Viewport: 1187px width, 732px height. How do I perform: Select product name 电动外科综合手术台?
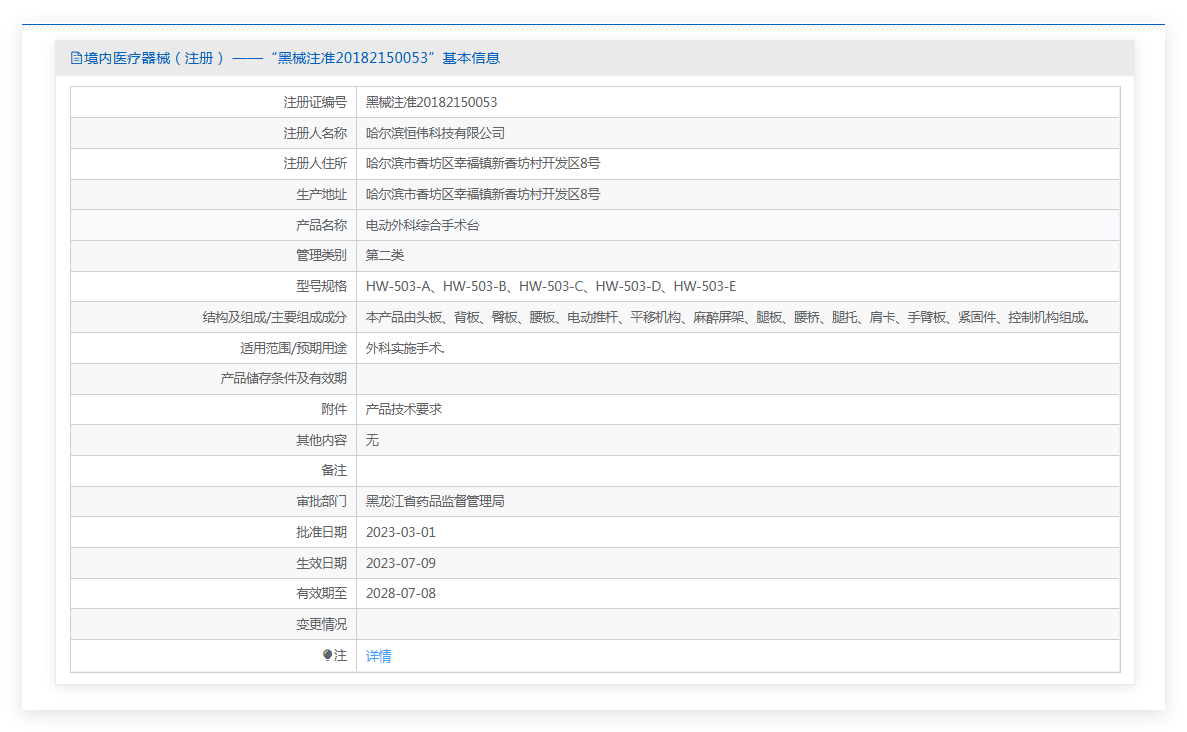pyautogui.click(x=422, y=226)
